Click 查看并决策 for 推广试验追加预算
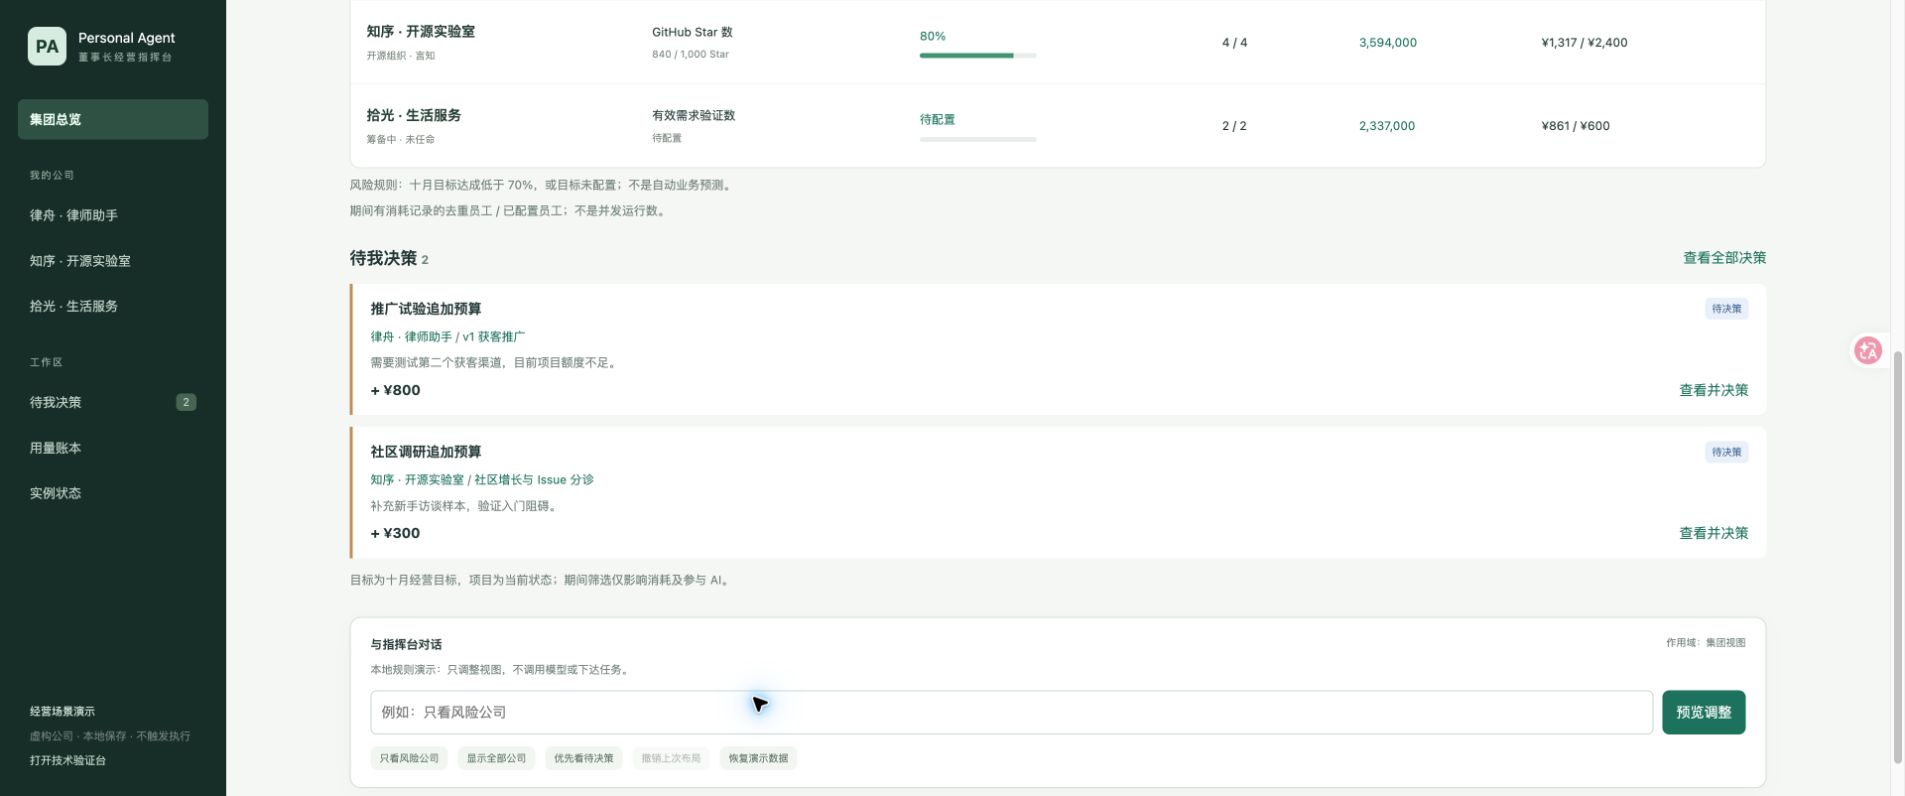Image resolution: width=1905 pixels, height=796 pixels. (x=1713, y=390)
